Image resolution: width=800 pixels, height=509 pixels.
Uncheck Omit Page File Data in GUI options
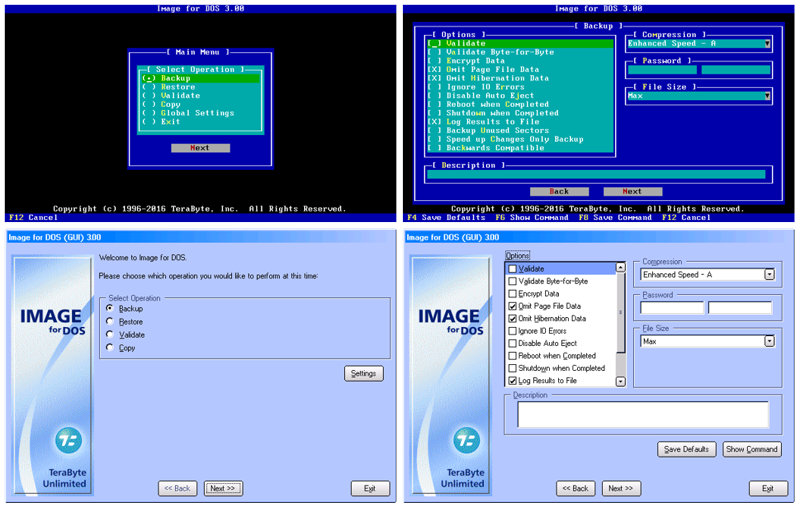(x=512, y=306)
